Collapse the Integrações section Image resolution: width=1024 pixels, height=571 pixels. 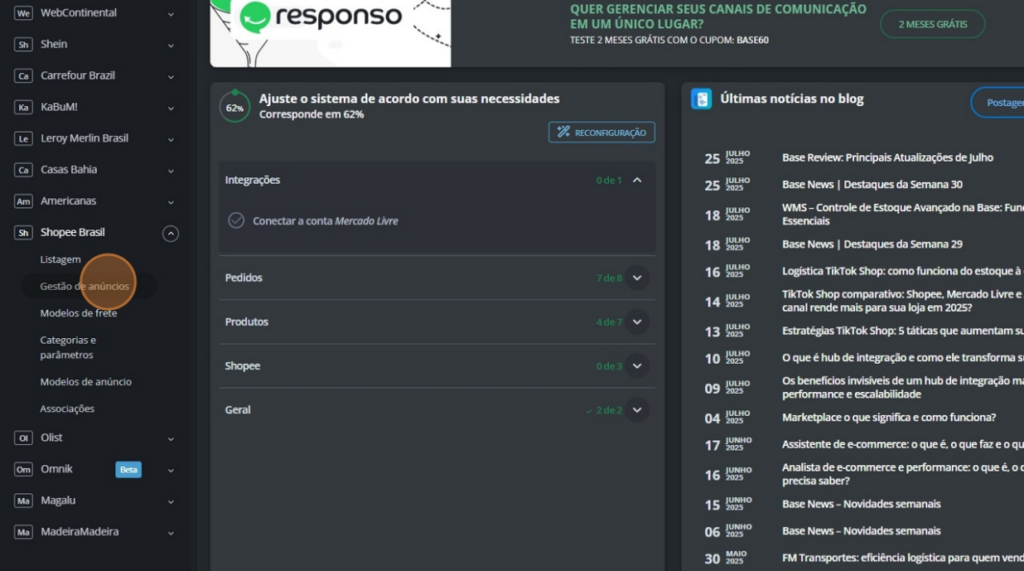(x=637, y=180)
